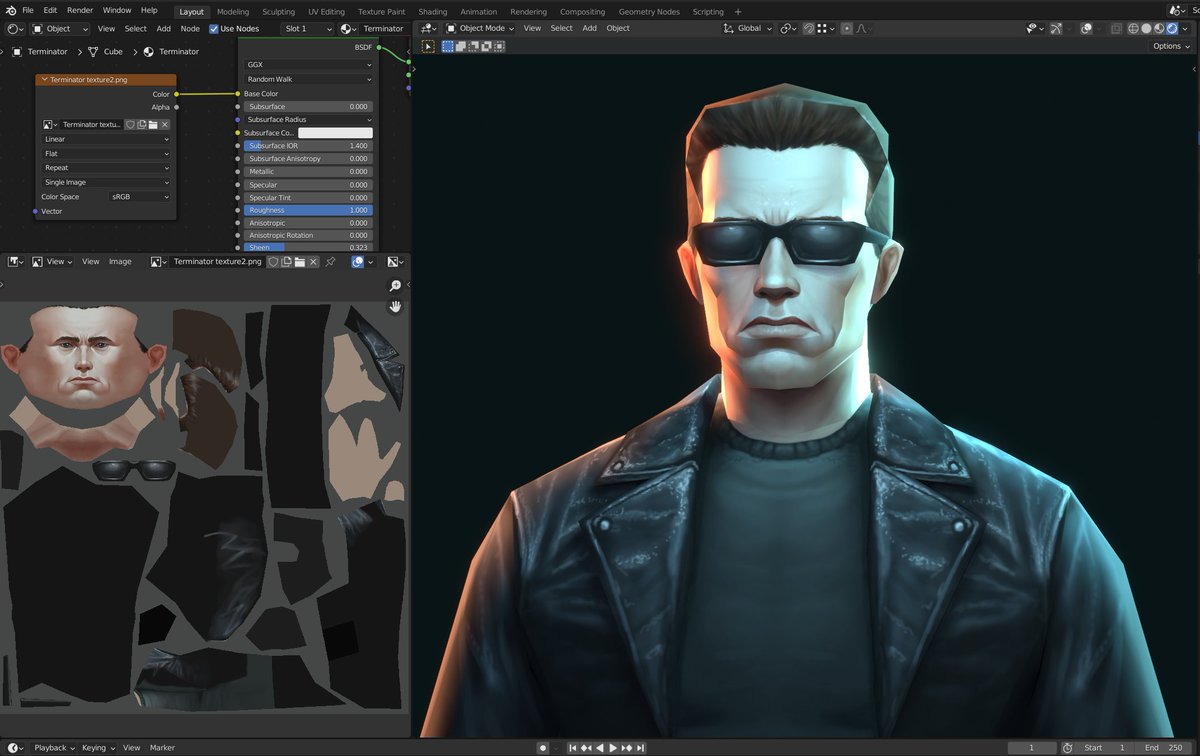Adjust the Sheen slider
The image size is (1200, 756).
pyautogui.click(x=308, y=247)
